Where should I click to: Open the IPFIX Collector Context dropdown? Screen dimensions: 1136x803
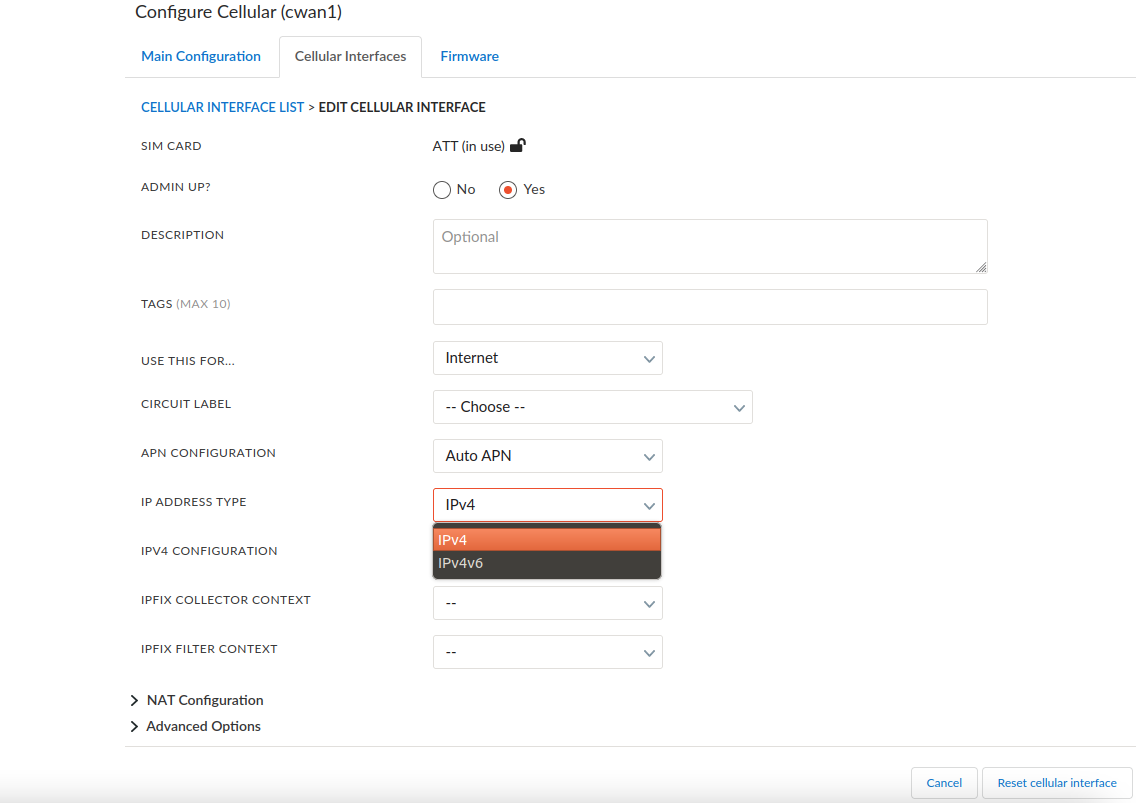click(547, 602)
